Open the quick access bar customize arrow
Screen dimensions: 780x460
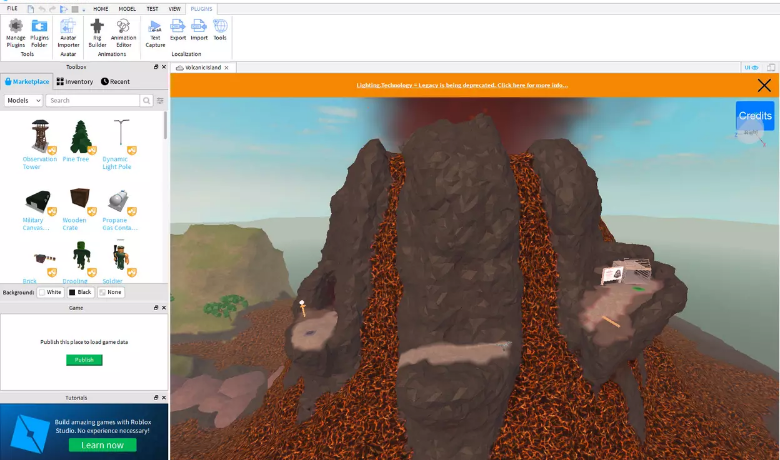[x=84, y=10]
